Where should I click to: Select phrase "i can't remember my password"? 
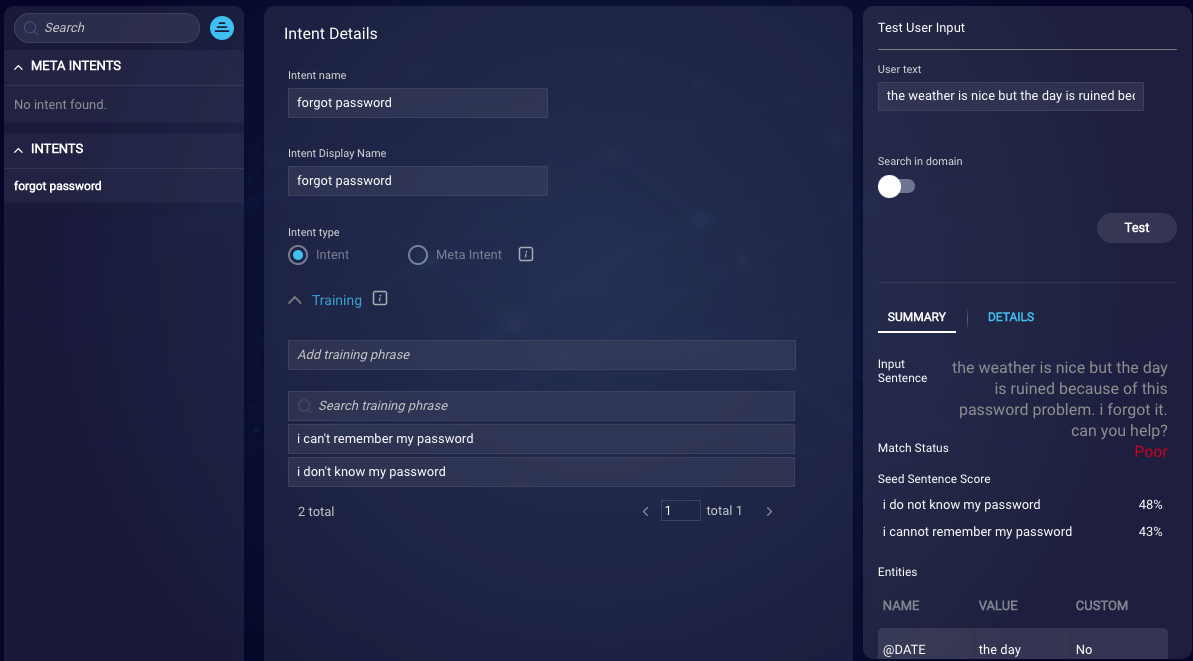(x=542, y=439)
